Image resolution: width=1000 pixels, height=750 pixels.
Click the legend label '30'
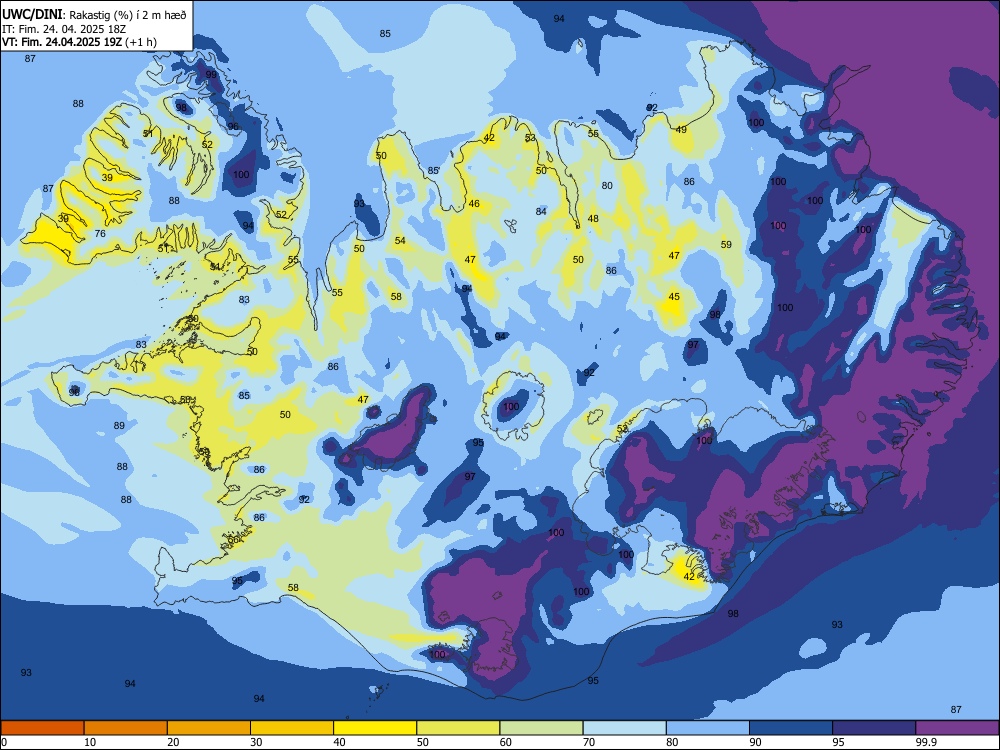(x=256, y=742)
